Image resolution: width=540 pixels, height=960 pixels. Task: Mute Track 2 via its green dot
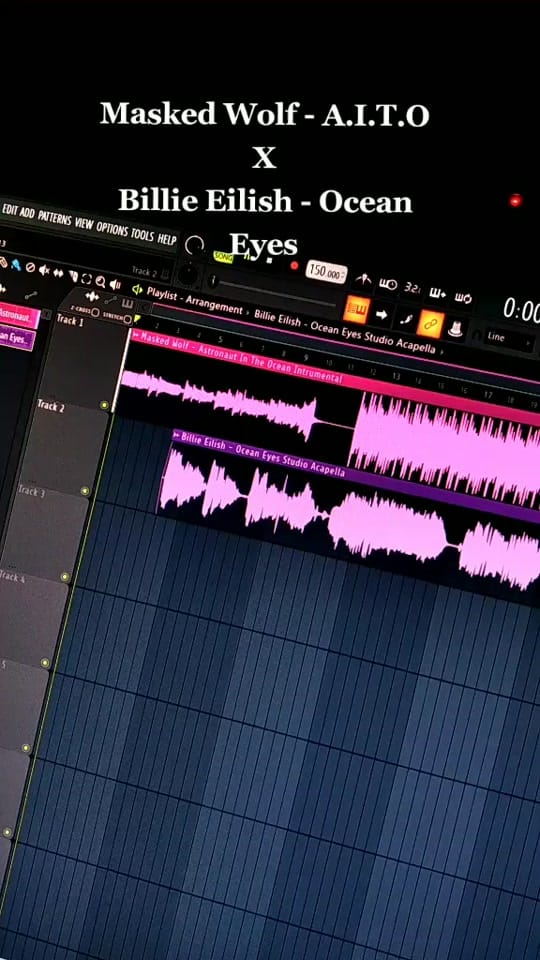tap(85, 491)
